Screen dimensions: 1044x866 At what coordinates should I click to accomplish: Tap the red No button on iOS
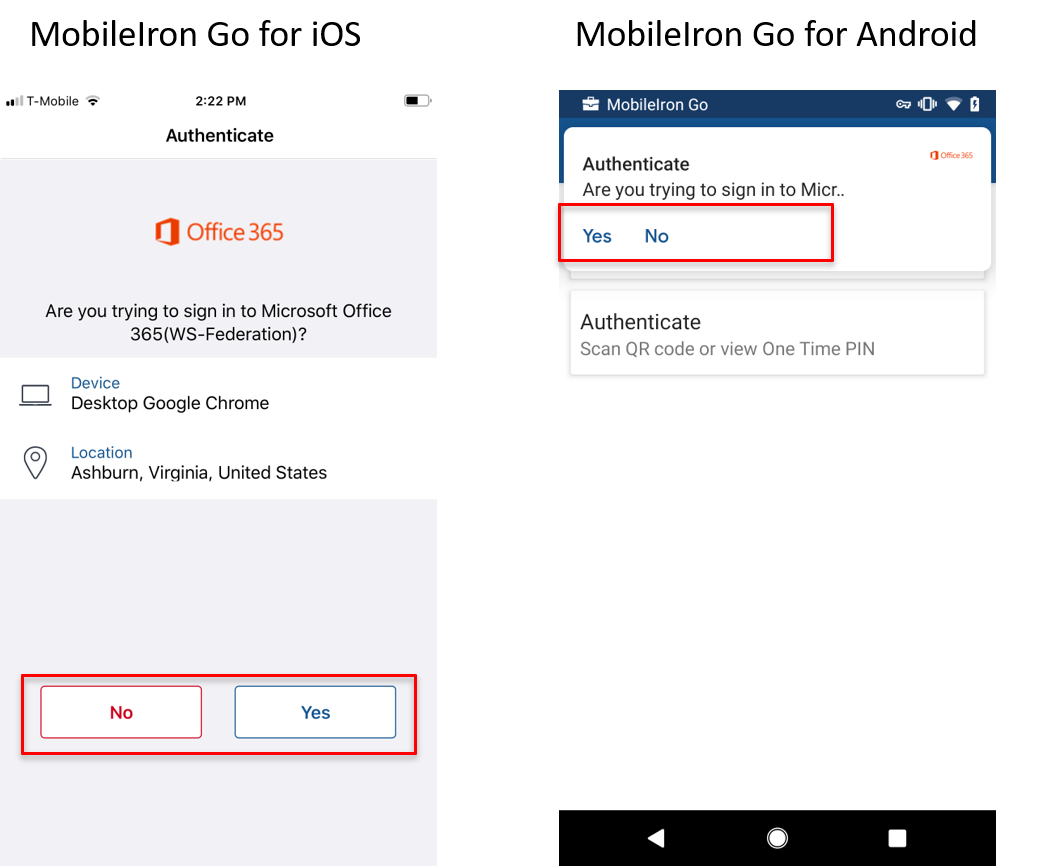coord(121,712)
